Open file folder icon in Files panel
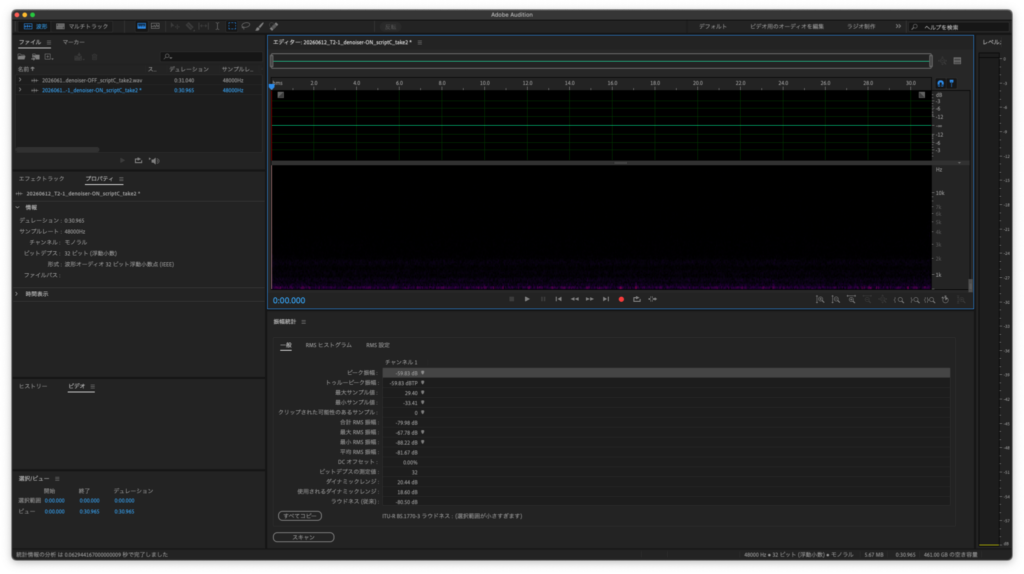Screen dimensions: 1024x574 pos(22,57)
